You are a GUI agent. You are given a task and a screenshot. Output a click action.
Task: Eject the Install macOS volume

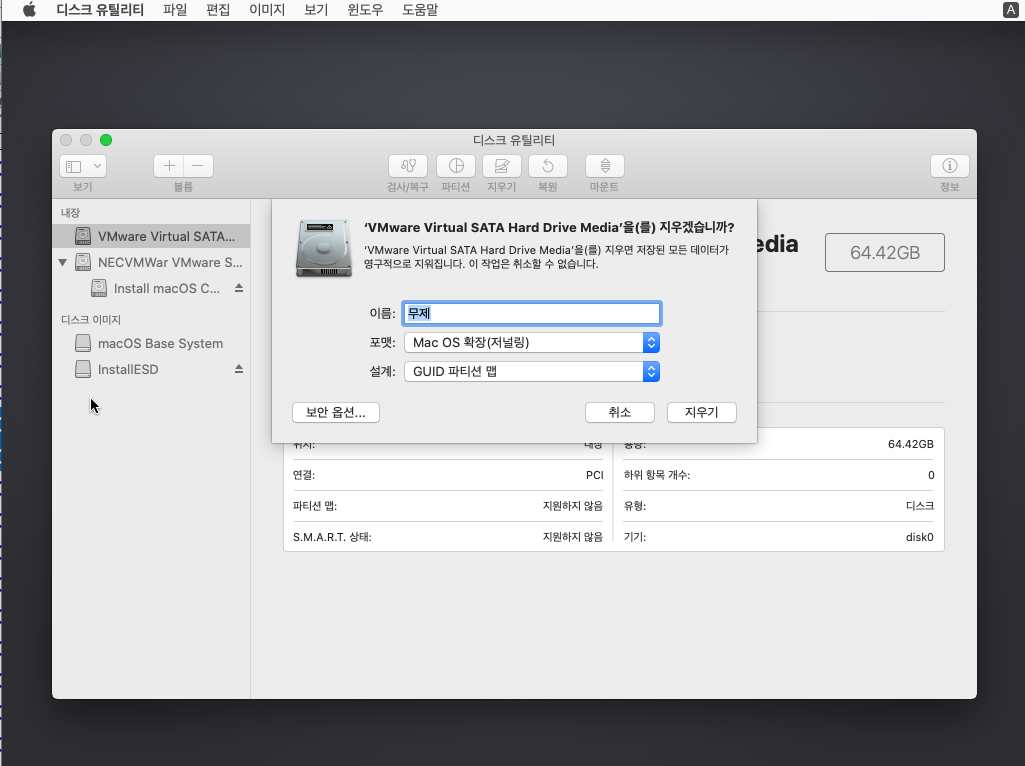(239, 288)
